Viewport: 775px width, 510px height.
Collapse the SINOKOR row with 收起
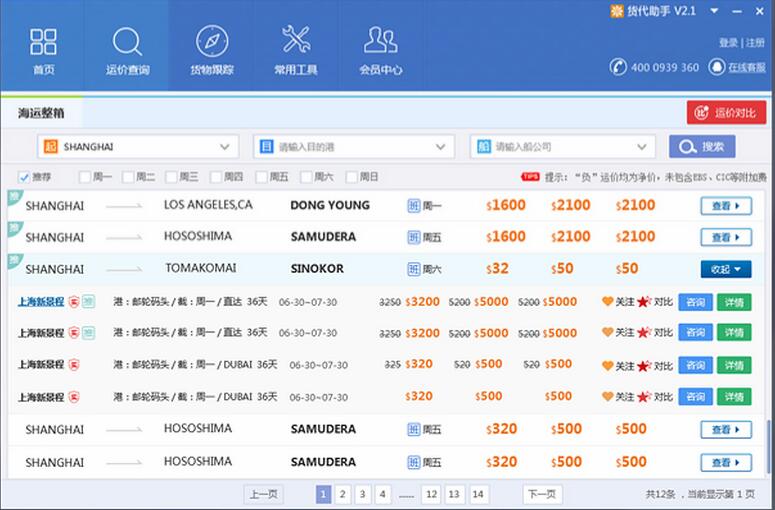click(725, 269)
